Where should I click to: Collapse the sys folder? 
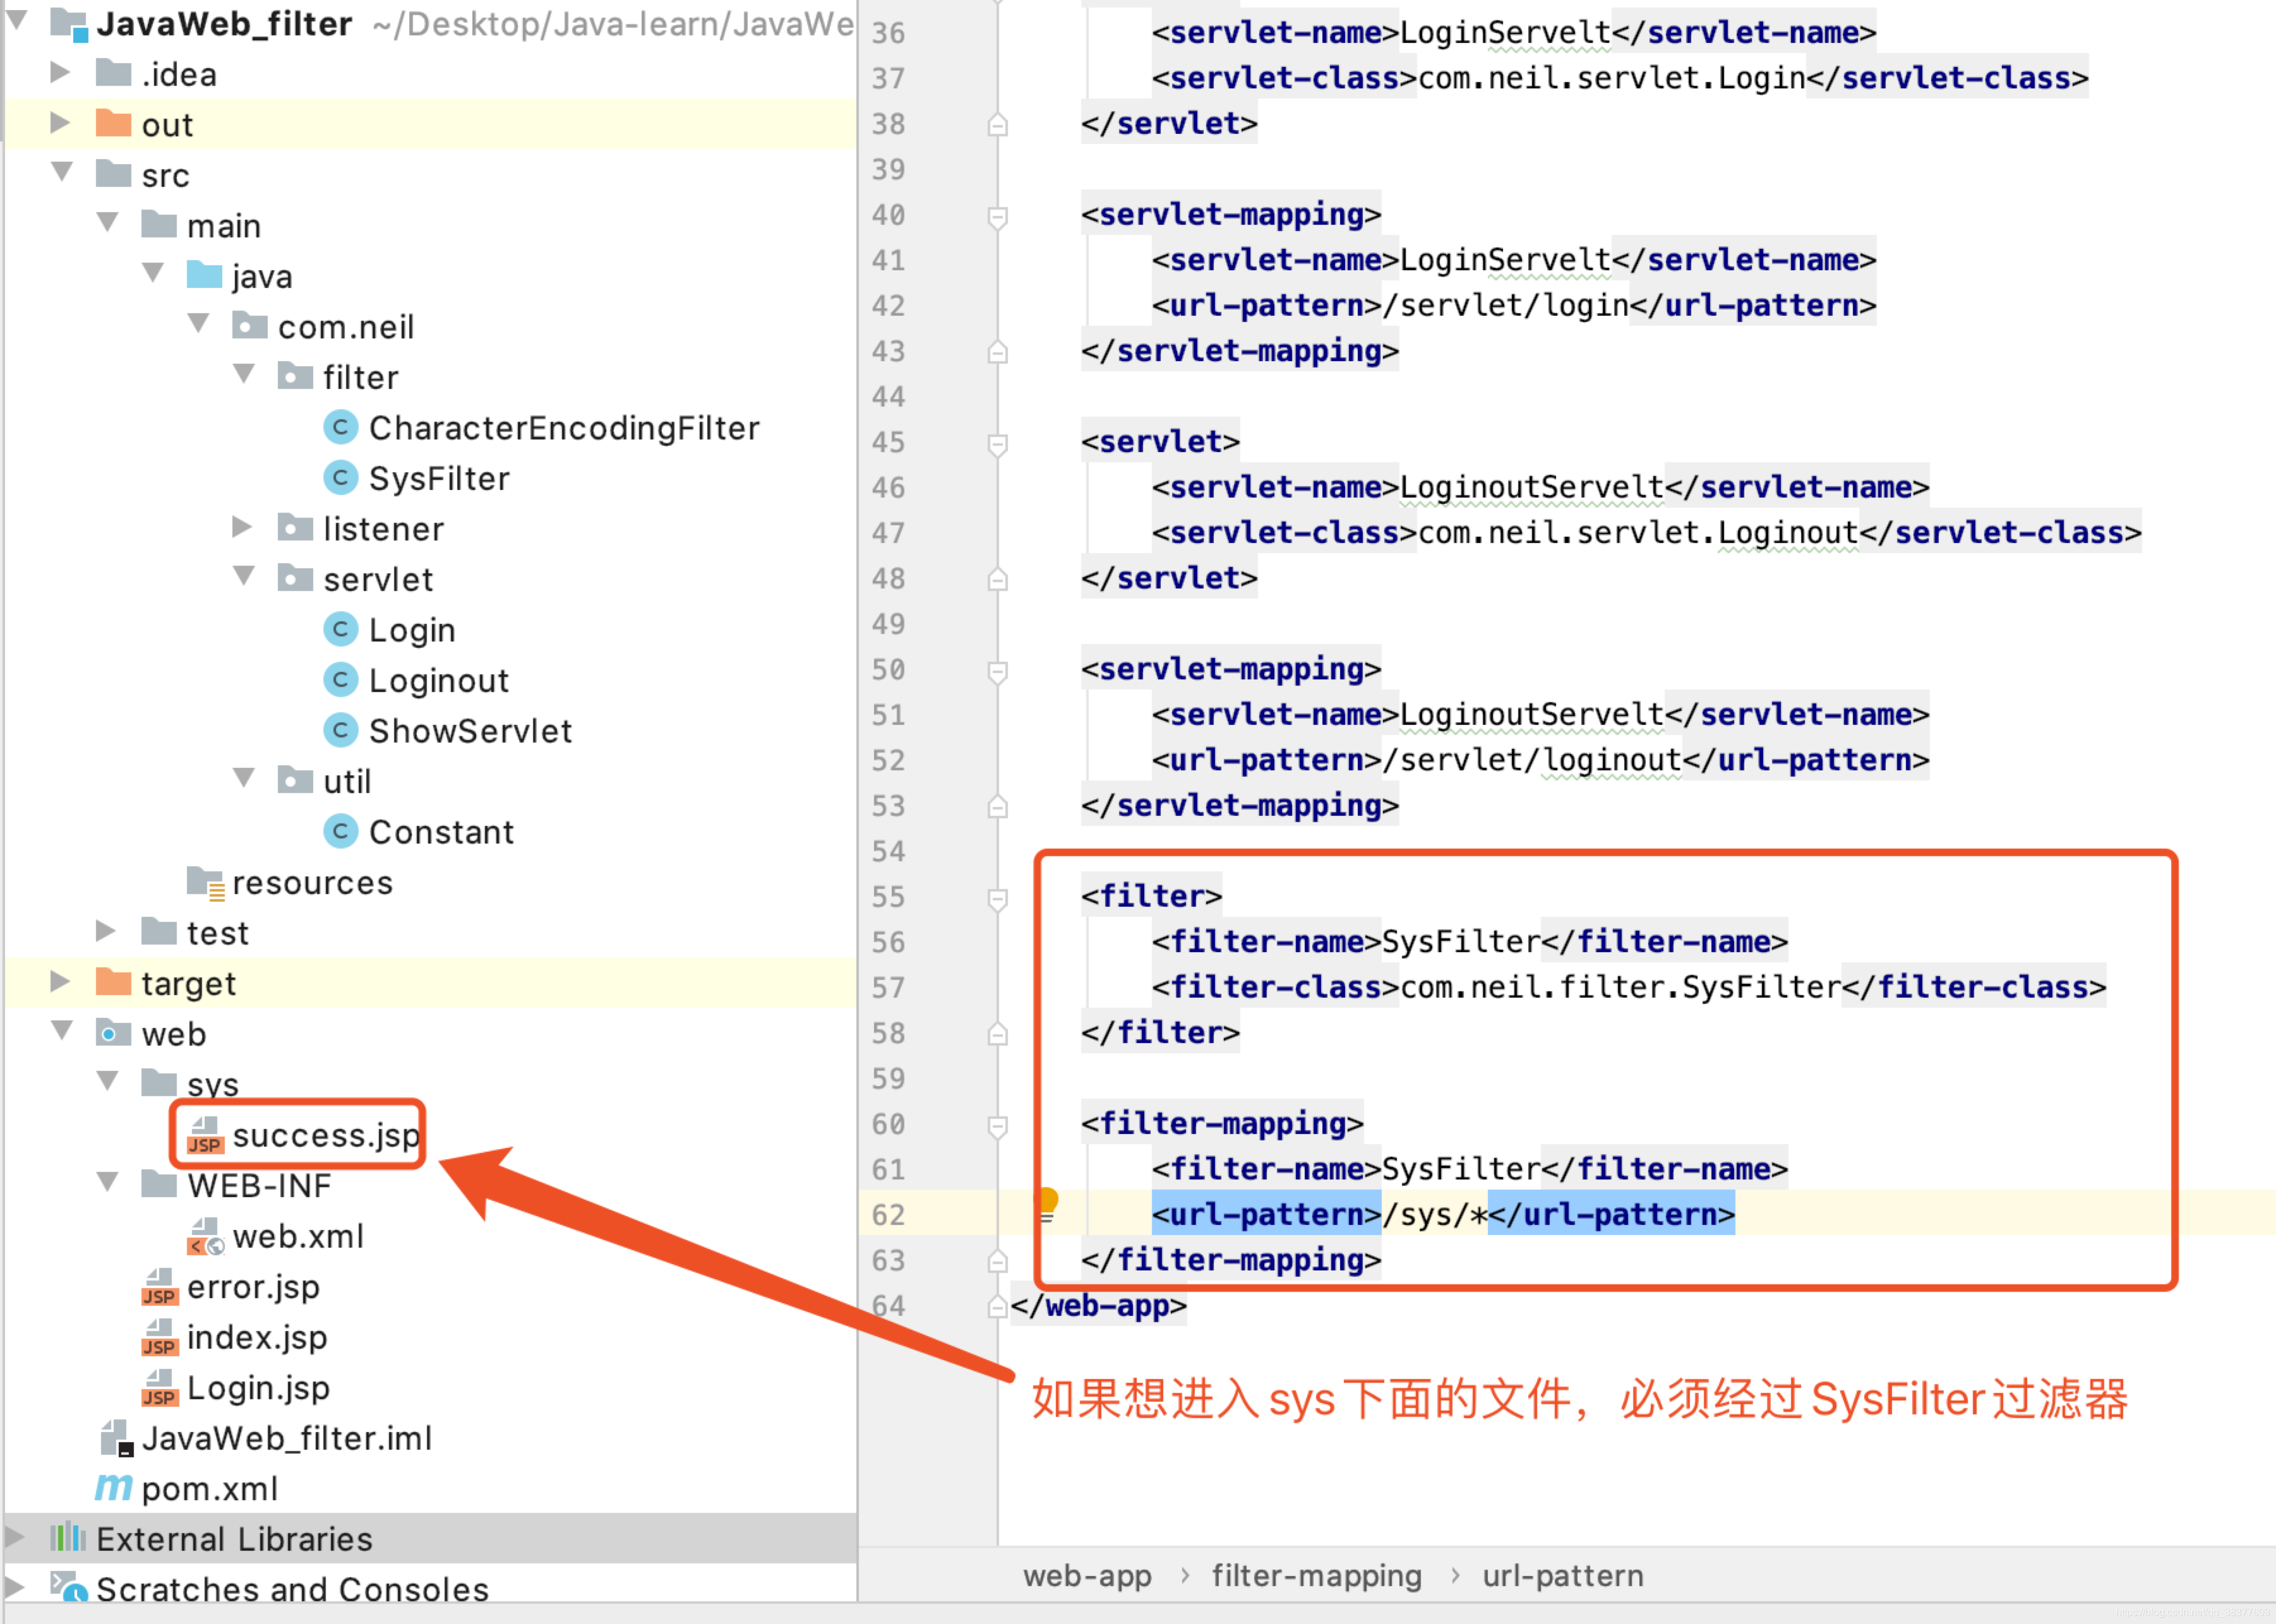(107, 1080)
